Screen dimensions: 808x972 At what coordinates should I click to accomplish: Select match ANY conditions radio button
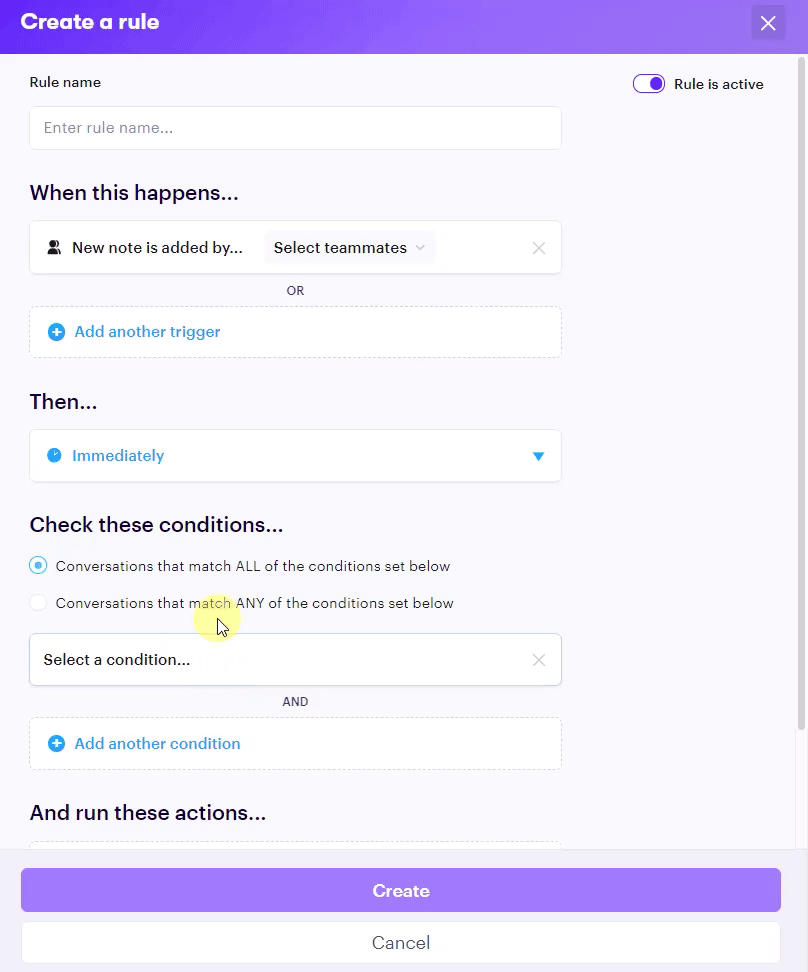(38, 603)
